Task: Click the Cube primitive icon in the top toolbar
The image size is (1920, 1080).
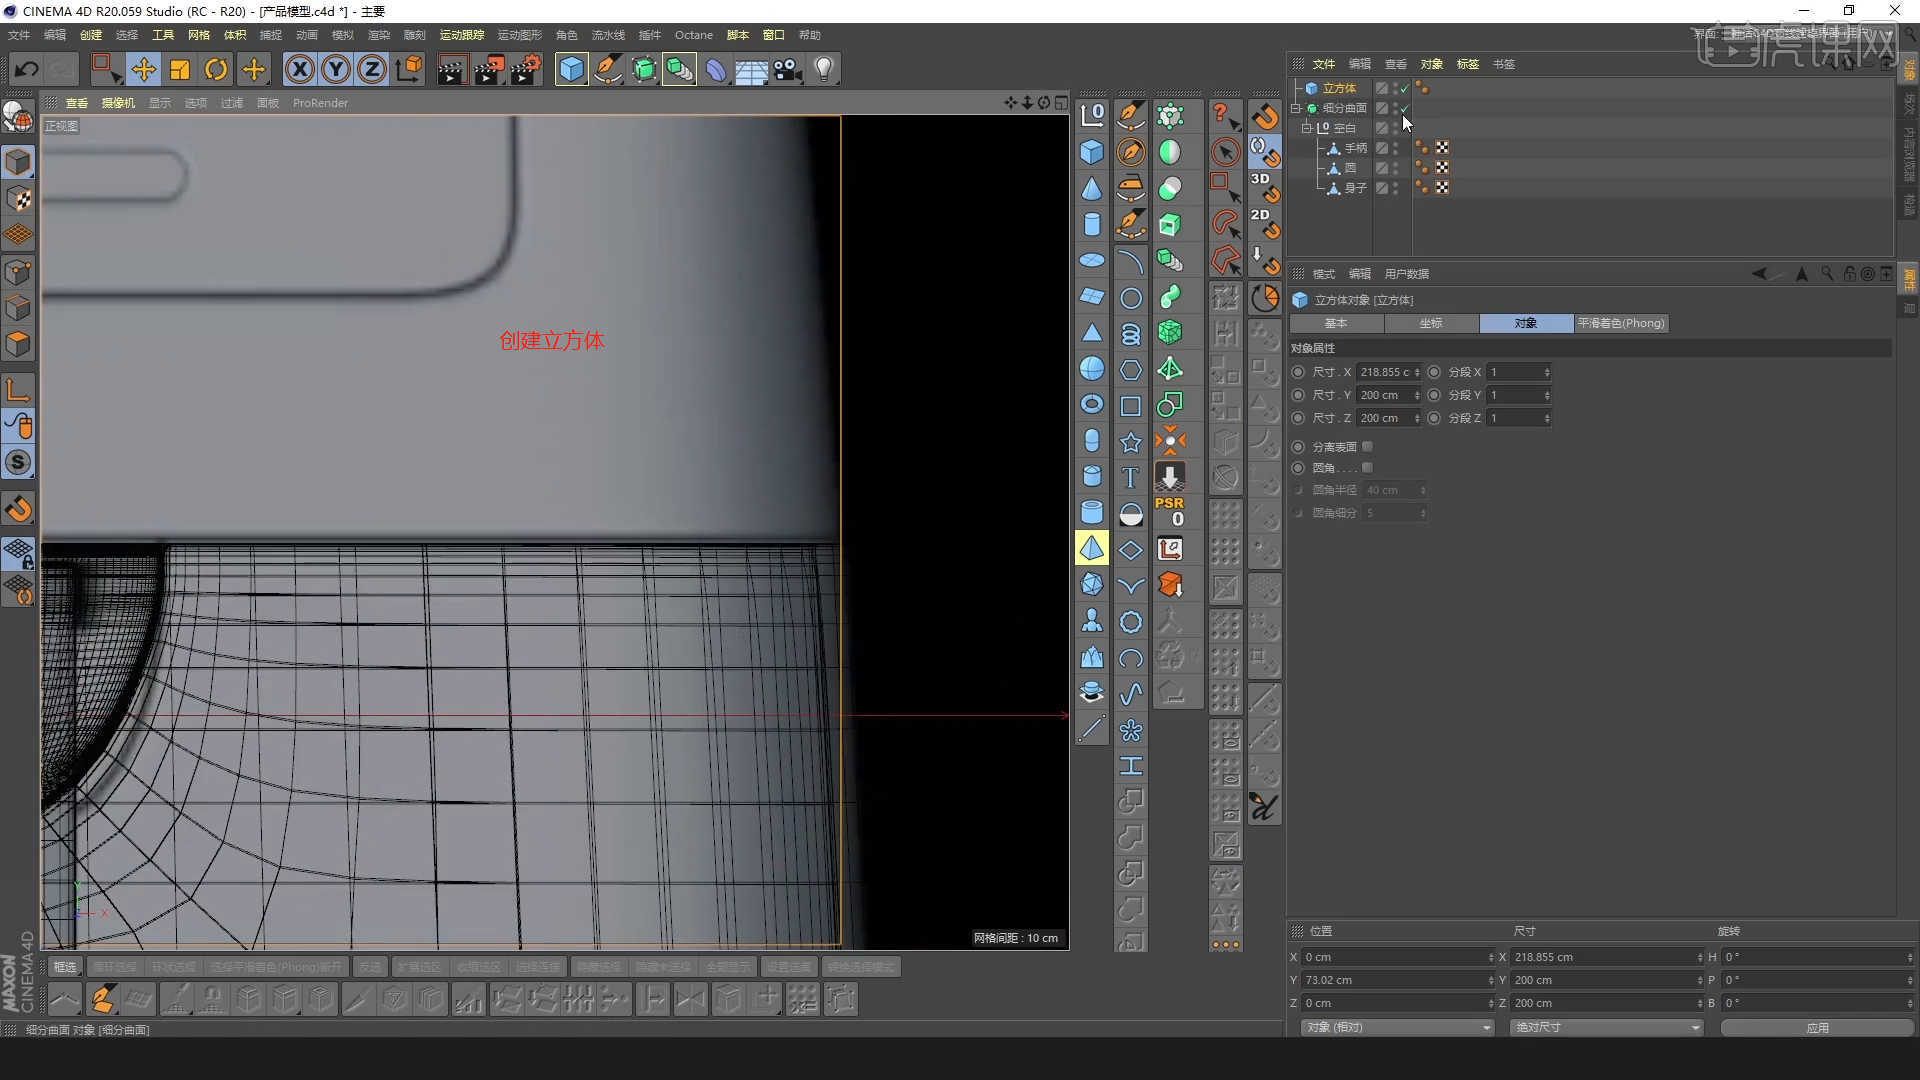Action: pyautogui.click(x=571, y=69)
